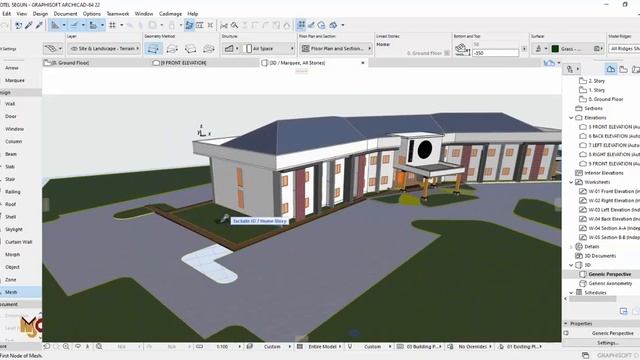Screen dimensions: 640x360
Task: Pick the Shell tool
Action: click(x=11, y=217)
